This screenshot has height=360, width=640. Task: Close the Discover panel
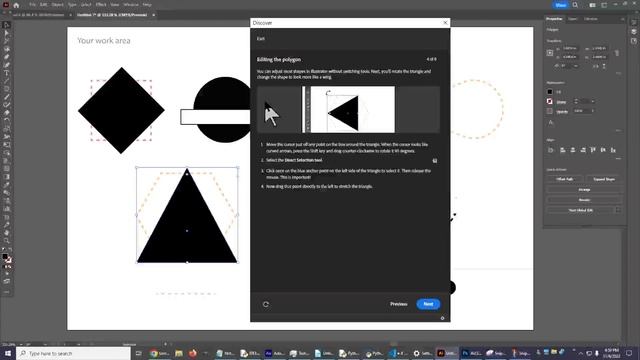tap(445, 23)
